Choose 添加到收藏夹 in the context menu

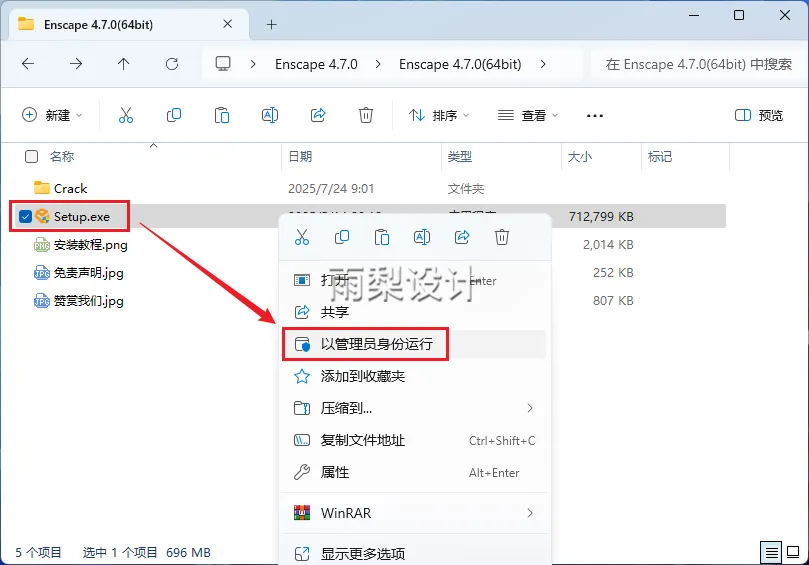414,376
